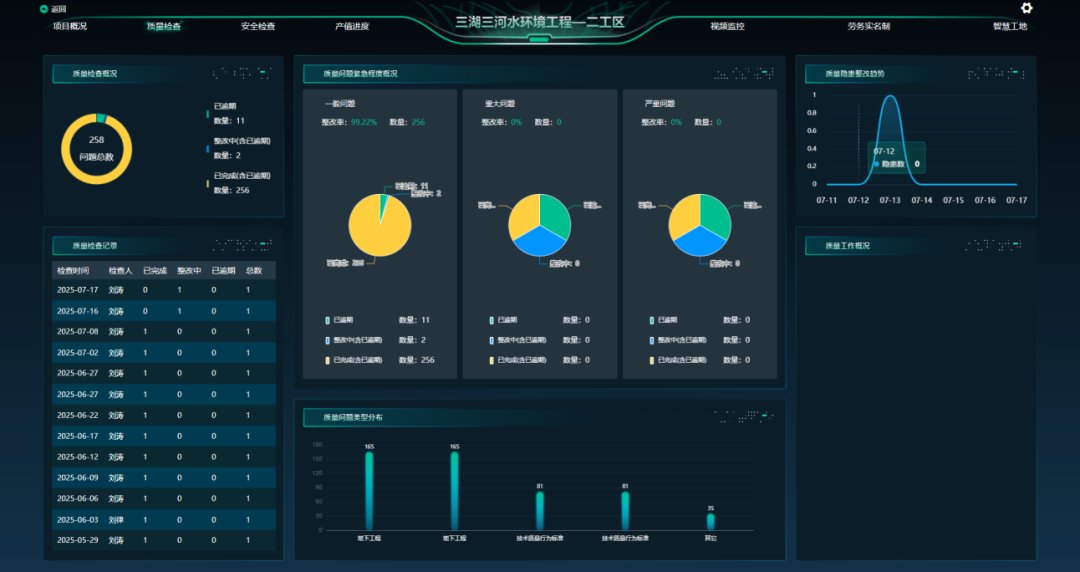Viewport: 1080px width, 572px height.
Task: Click the 其它 bar in type distribution
Action: coord(711,521)
